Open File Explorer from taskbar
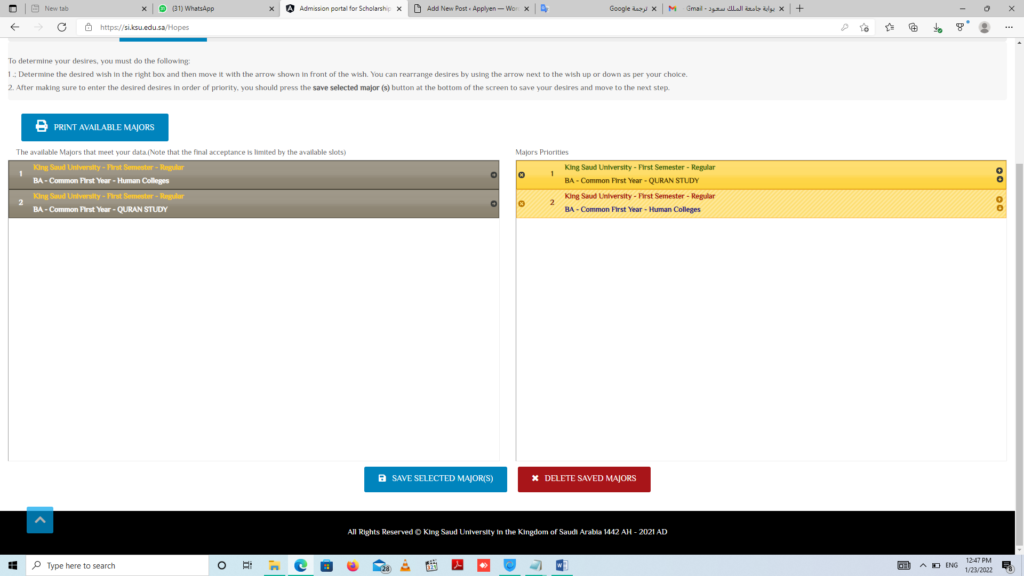Screen dimensions: 1024x576 click(274, 566)
